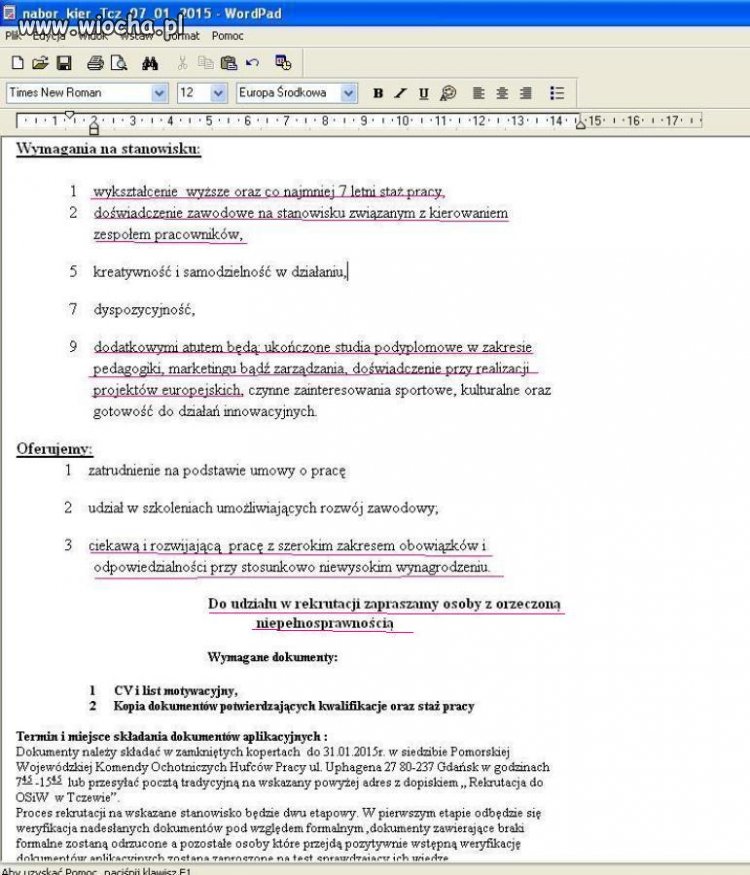Center the text alignment
Screen dimensions: 750x875
coord(502,93)
